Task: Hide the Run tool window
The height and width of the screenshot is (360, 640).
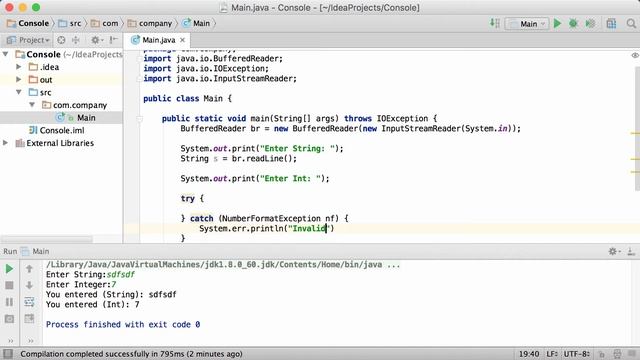Action: (631, 251)
